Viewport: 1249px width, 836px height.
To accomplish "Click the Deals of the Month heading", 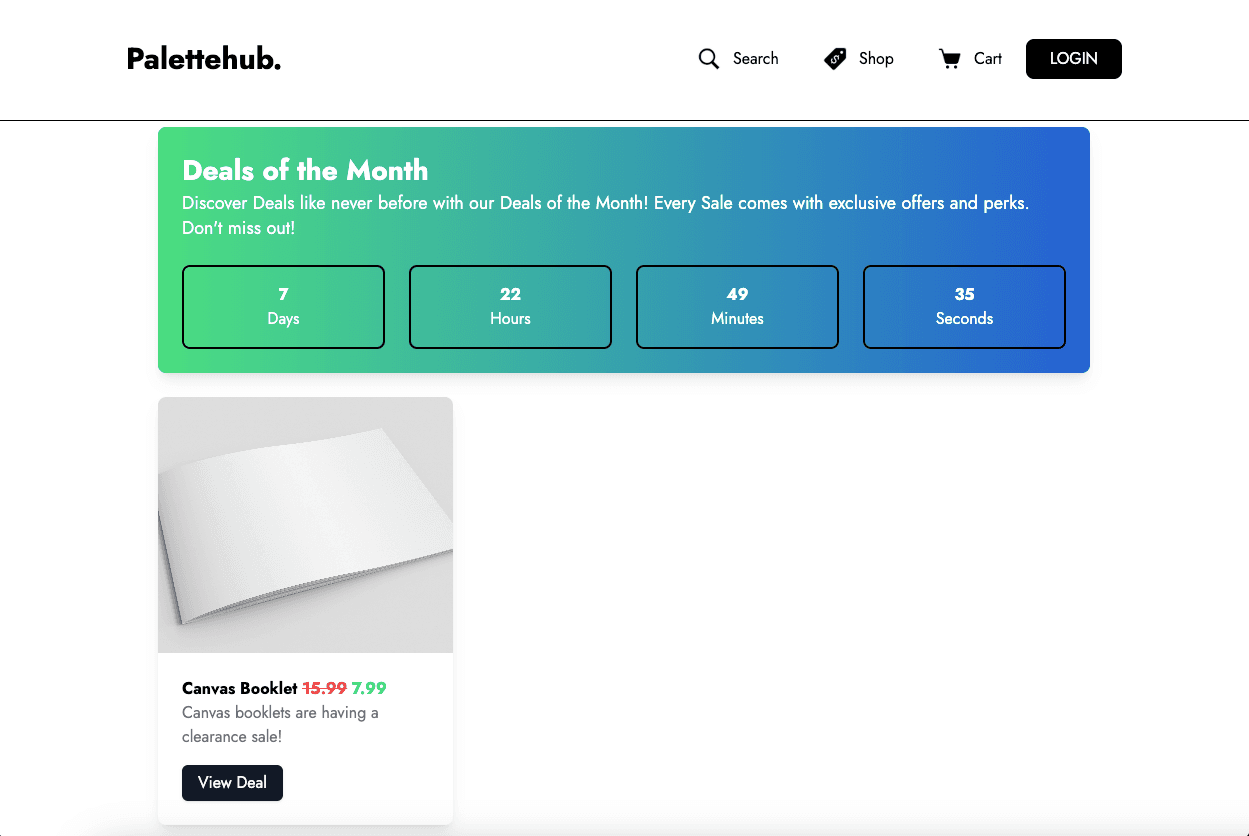I will coord(305,170).
